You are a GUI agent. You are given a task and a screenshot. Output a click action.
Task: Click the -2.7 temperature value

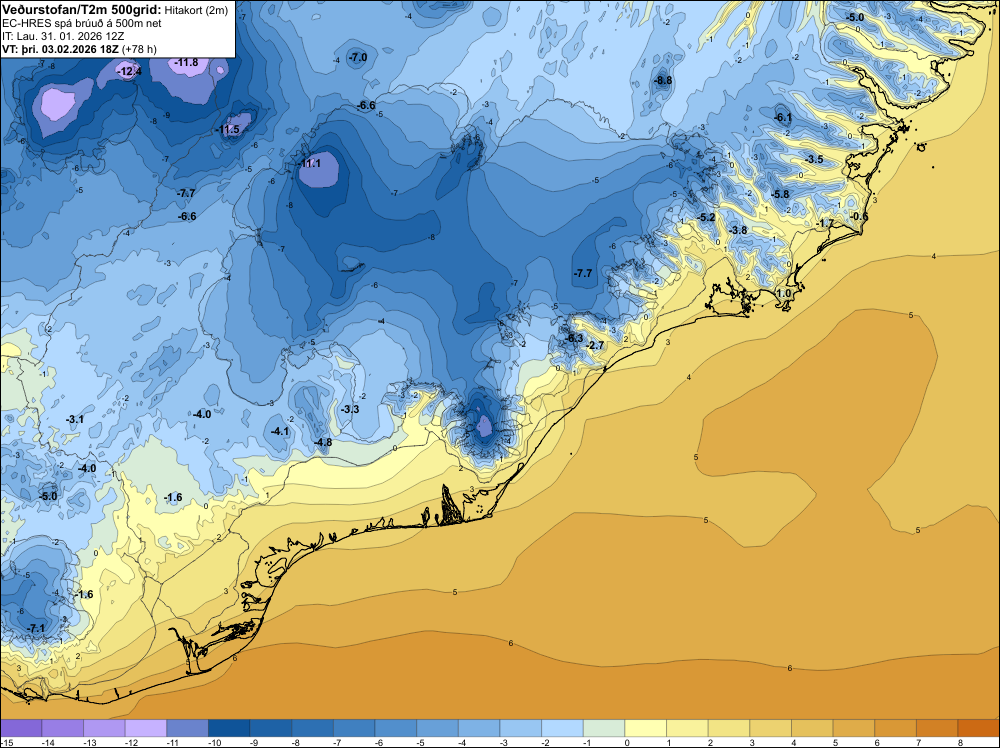tap(594, 346)
